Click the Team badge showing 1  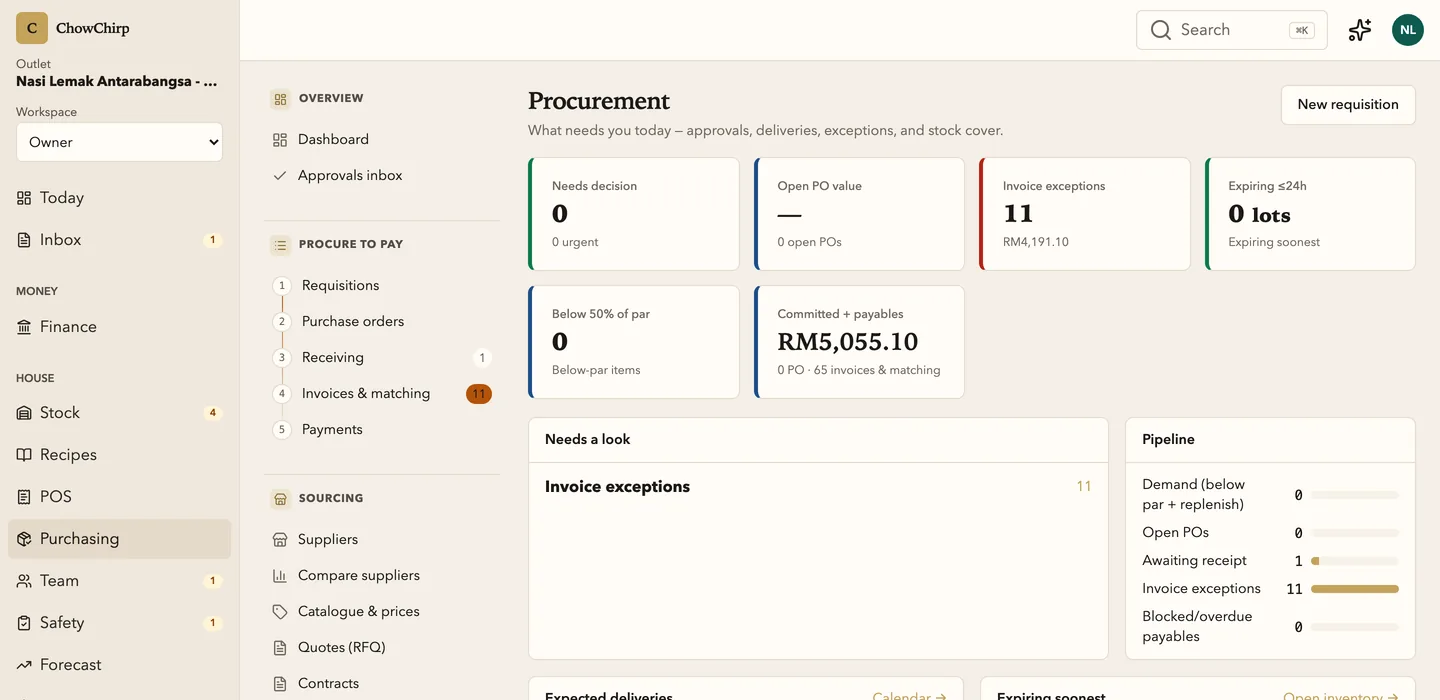tap(212, 581)
